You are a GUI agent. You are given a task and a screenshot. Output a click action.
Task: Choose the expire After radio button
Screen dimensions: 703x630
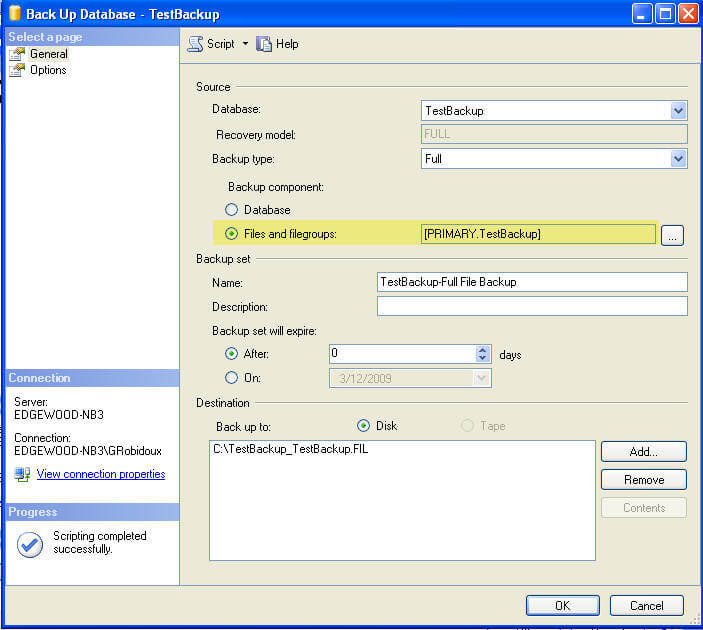pyautogui.click(x=232, y=354)
